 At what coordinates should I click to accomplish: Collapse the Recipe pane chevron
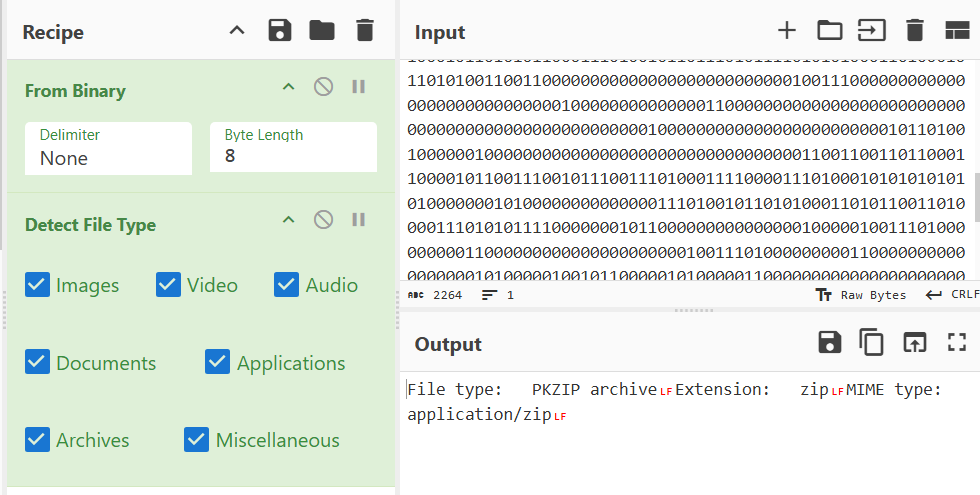pos(237,31)
